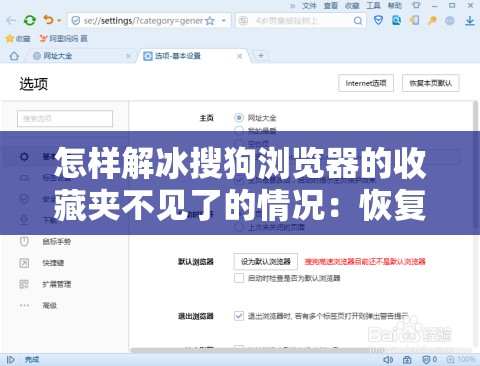Screen dimensions: 480x366
Task: Open the 100% zoom control
Action: (461, 360)
